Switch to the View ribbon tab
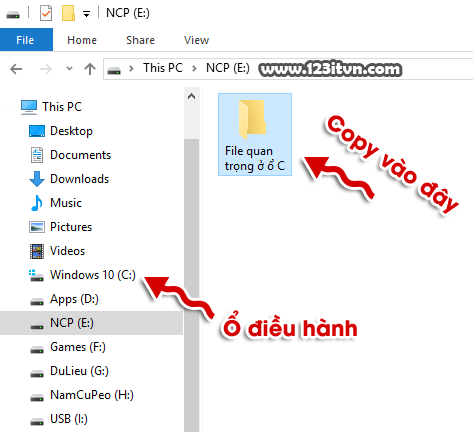Screen dimensions: 473x432 pyautogui.click(x=196, y=40)
